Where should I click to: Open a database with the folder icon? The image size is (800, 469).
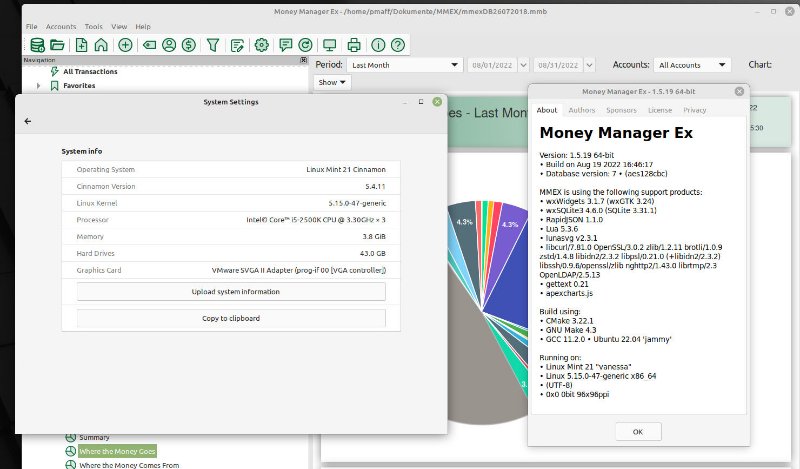(x=57, y=45)
